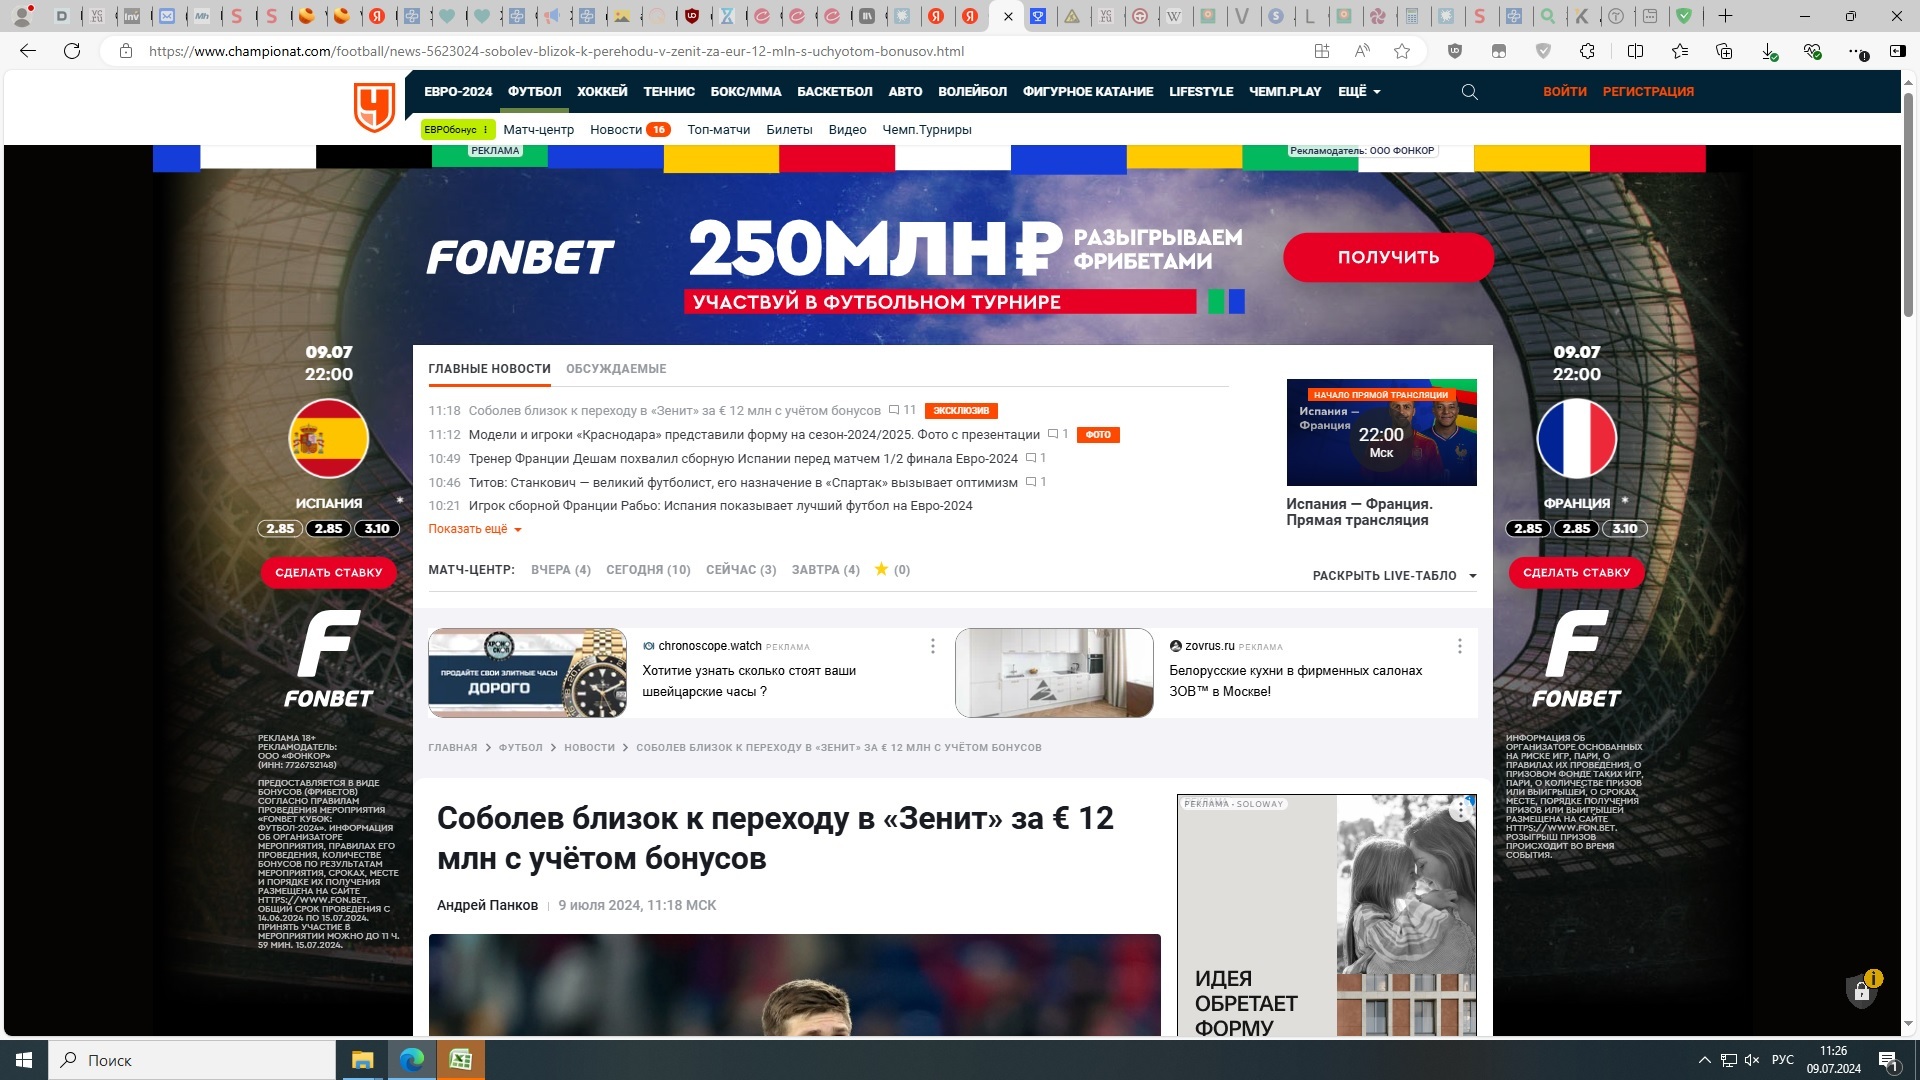The width and height of the screenshot is (1920, 1080).
Task: Click the site search magnifier icon
Action: coord(1469,92)
